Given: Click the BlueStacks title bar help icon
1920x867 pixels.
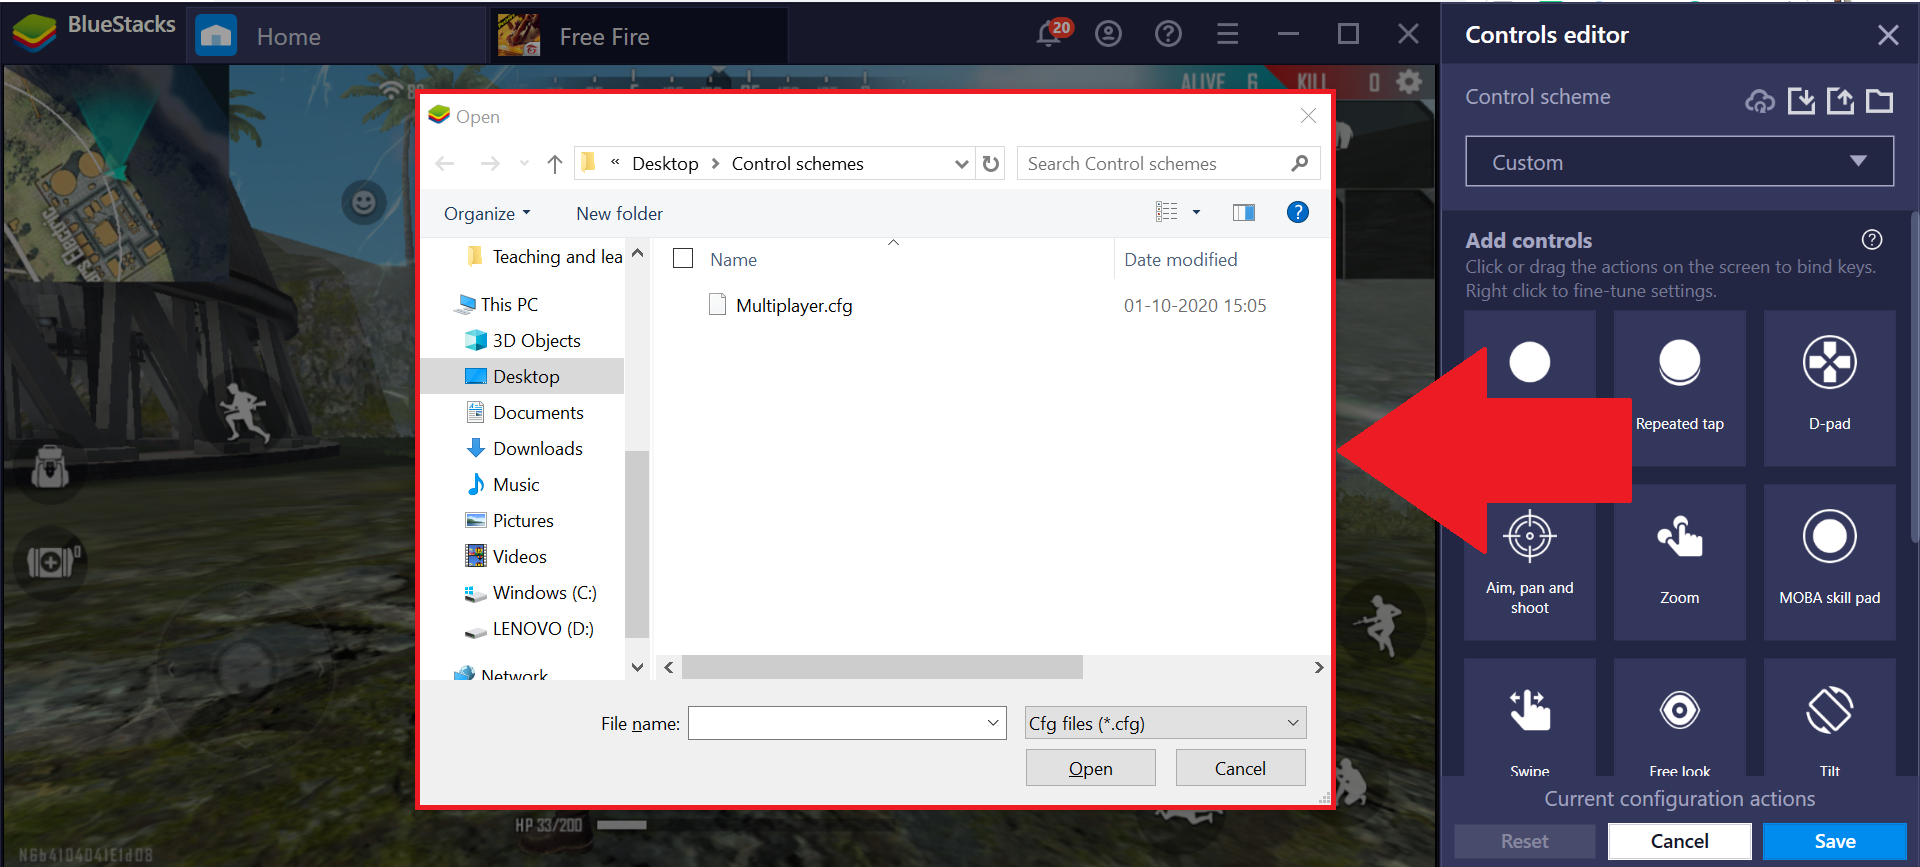Looking at the screenshot, I should (x=1168, y=34).
